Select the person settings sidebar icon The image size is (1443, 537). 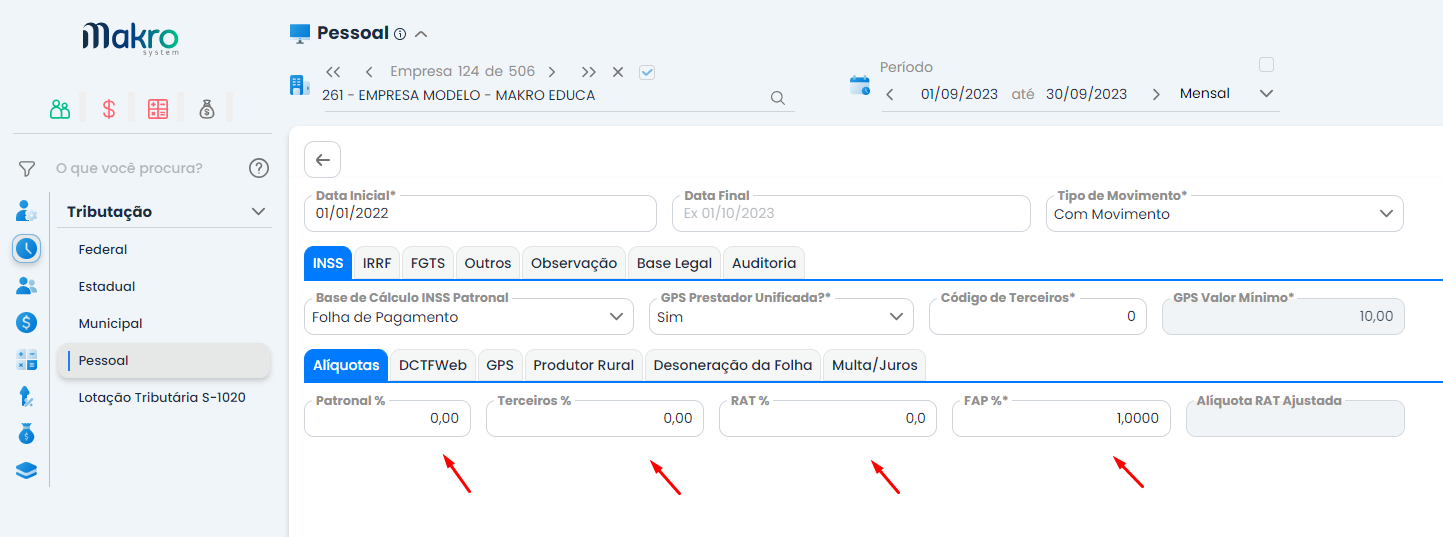click(x=27, y=211)
